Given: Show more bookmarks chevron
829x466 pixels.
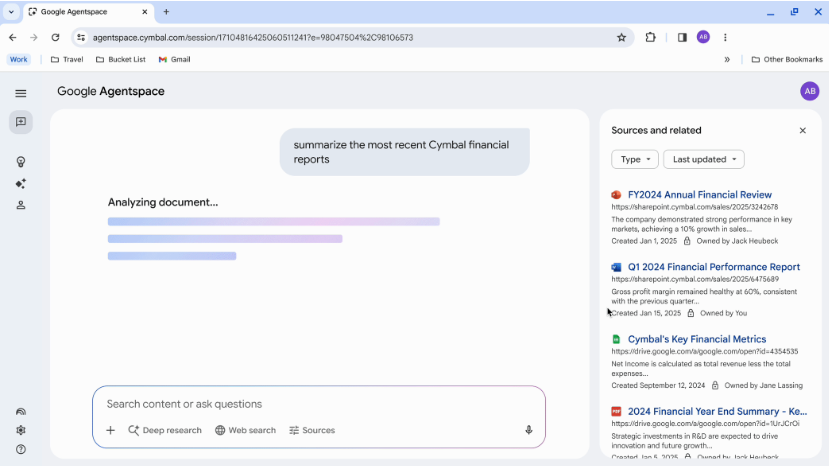Looking at the screenshot, I should (727, 59).
